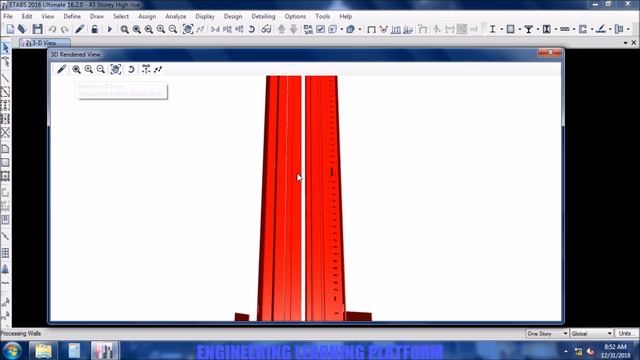640x360 pixels.
Task: Click rubber band zoom in Rendered View toolbar
Action: point(76,69)
